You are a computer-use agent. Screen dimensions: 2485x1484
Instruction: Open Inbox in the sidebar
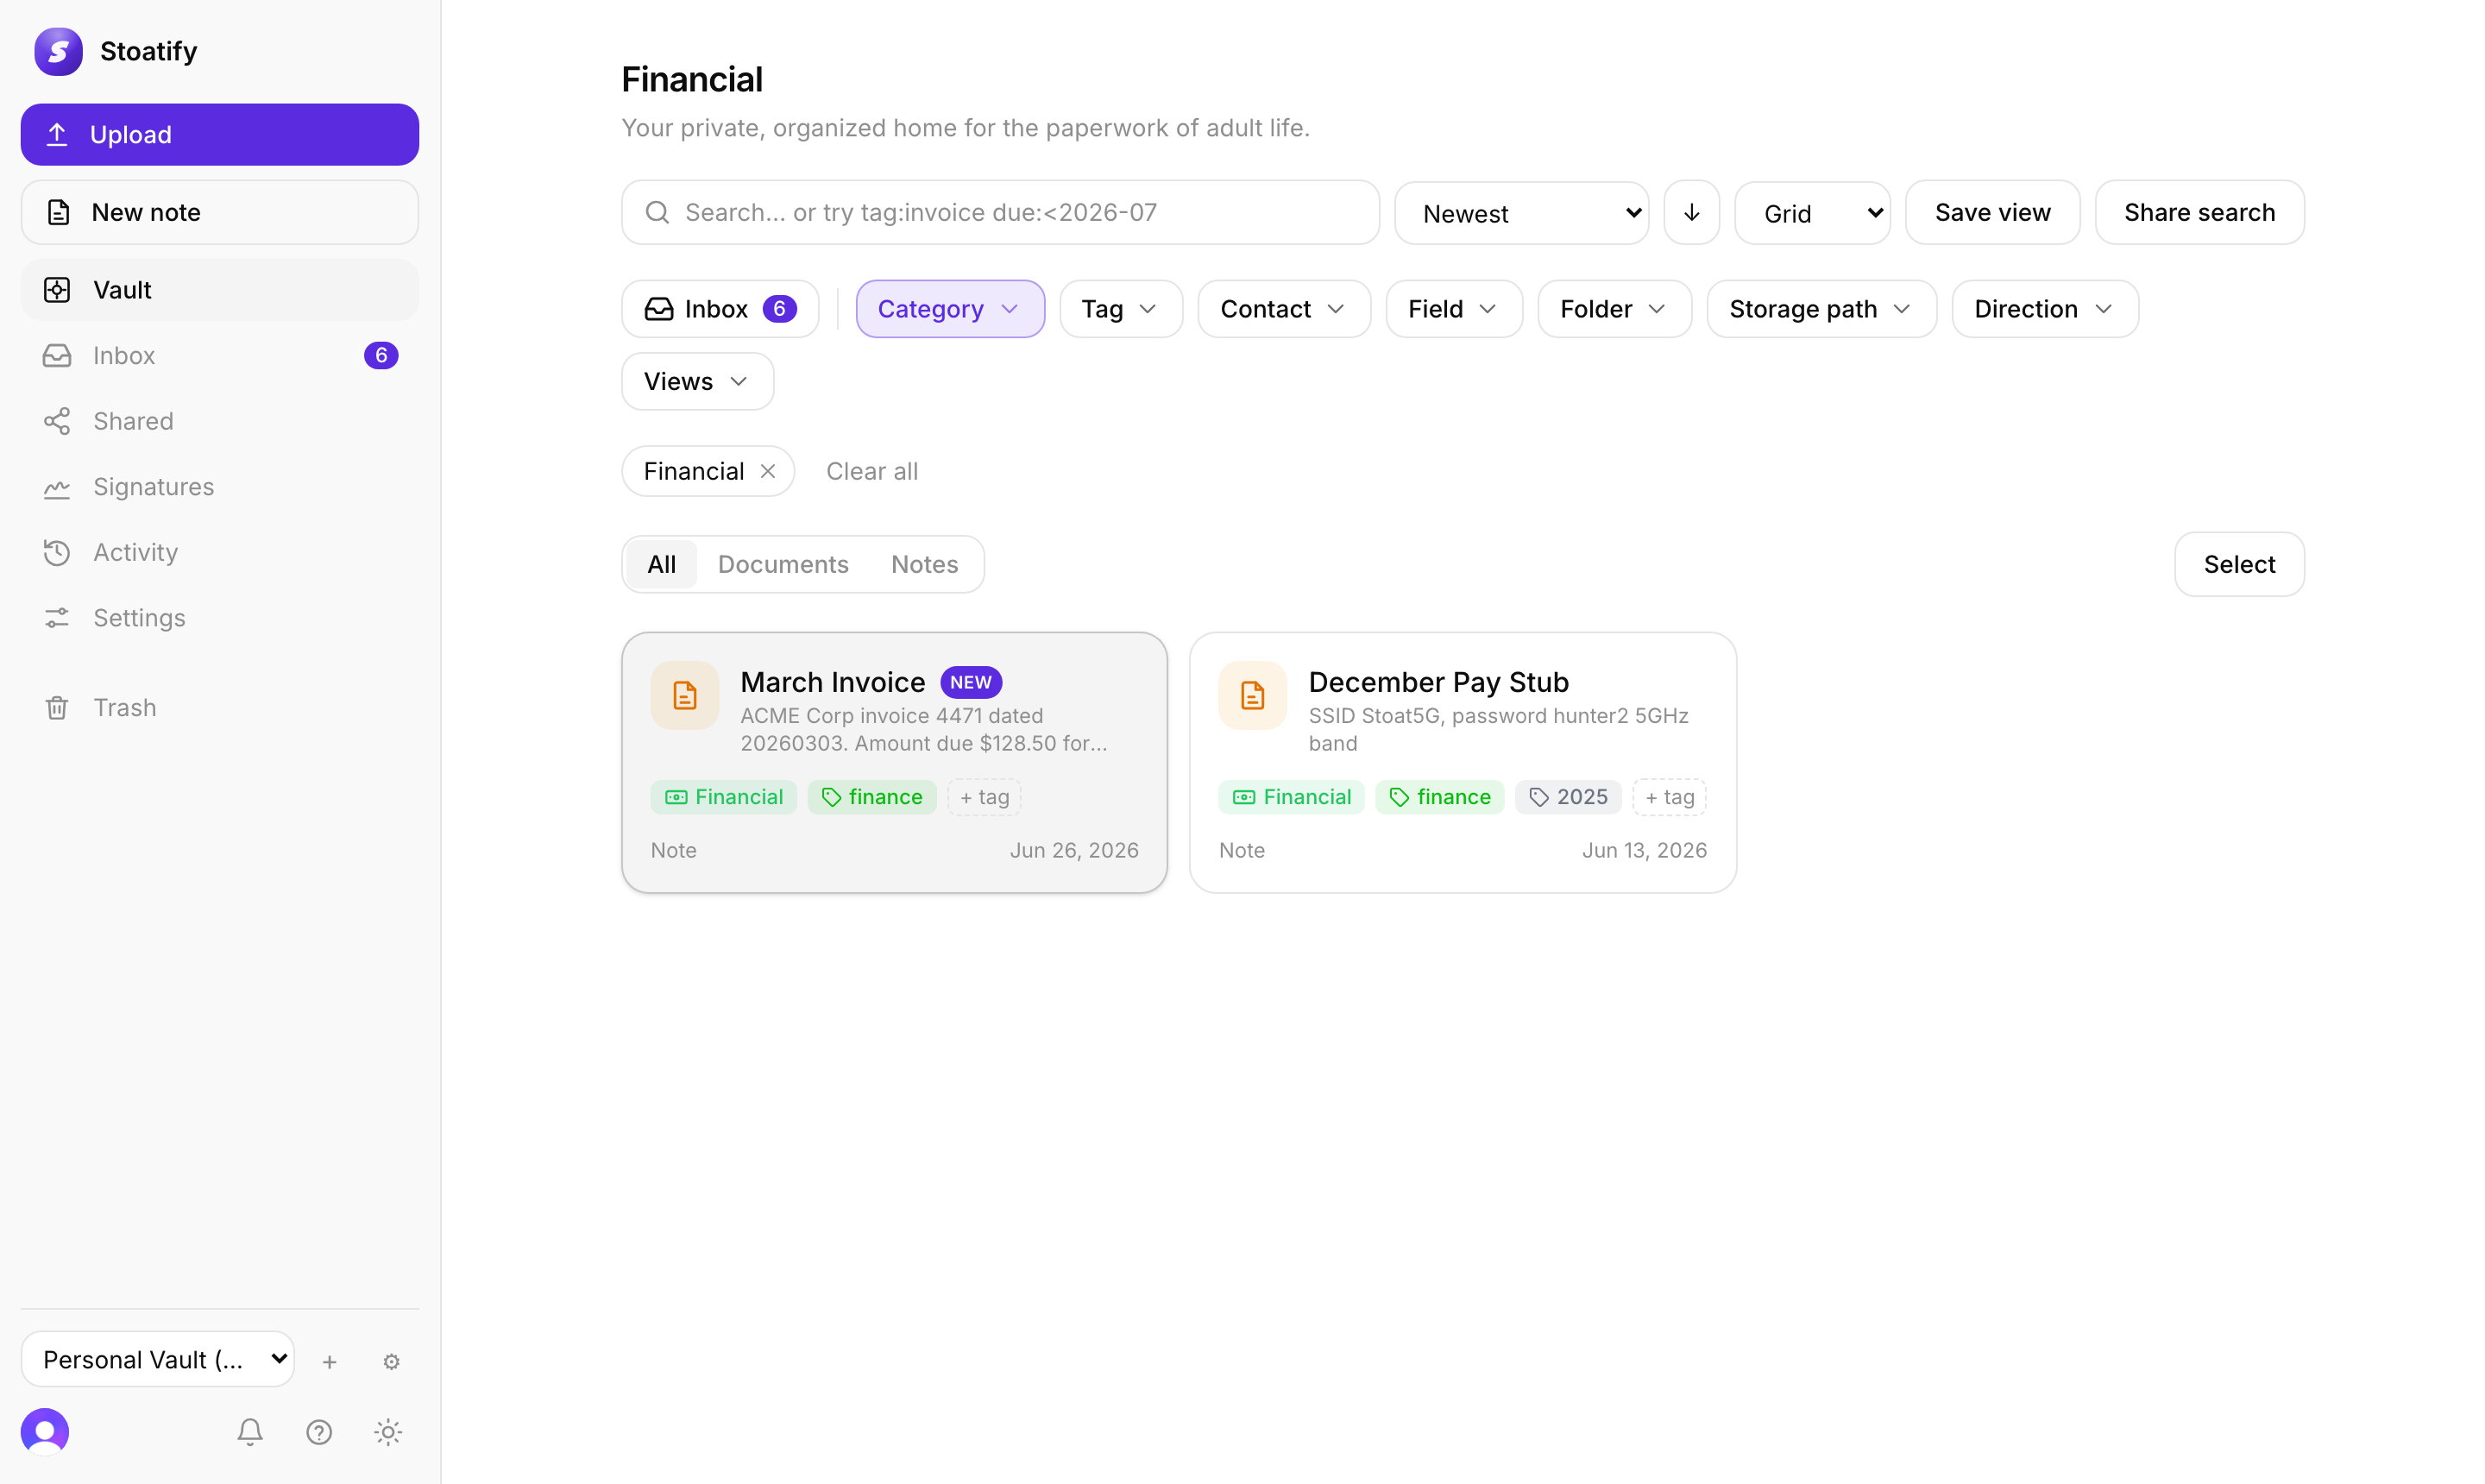pos(220,355)
